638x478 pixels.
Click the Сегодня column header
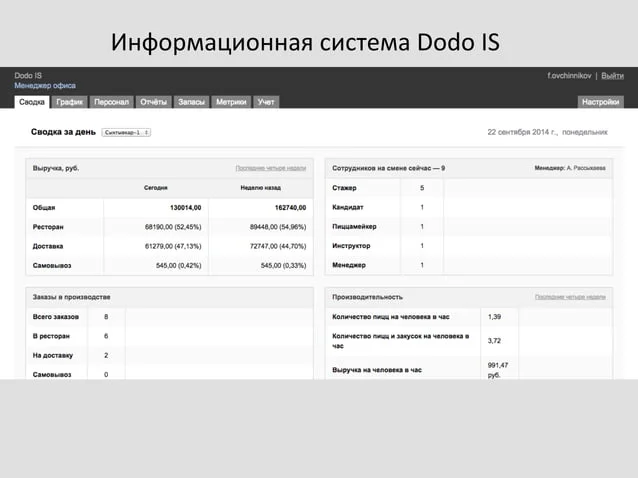point(156,188)
